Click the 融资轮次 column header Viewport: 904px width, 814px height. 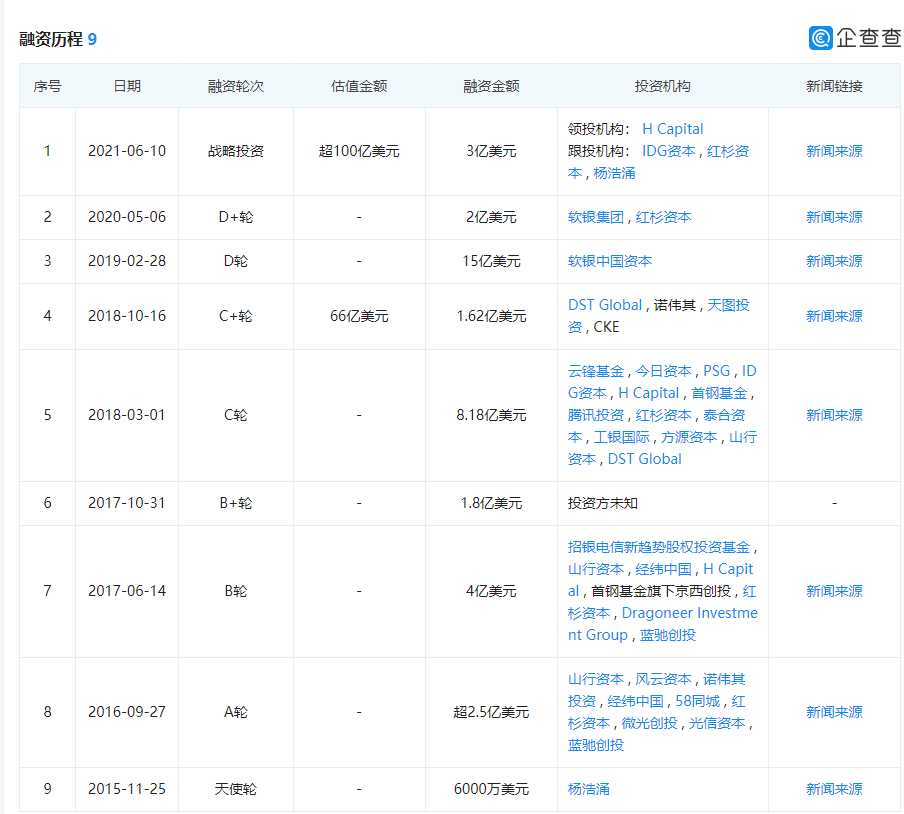pos(236,86)
